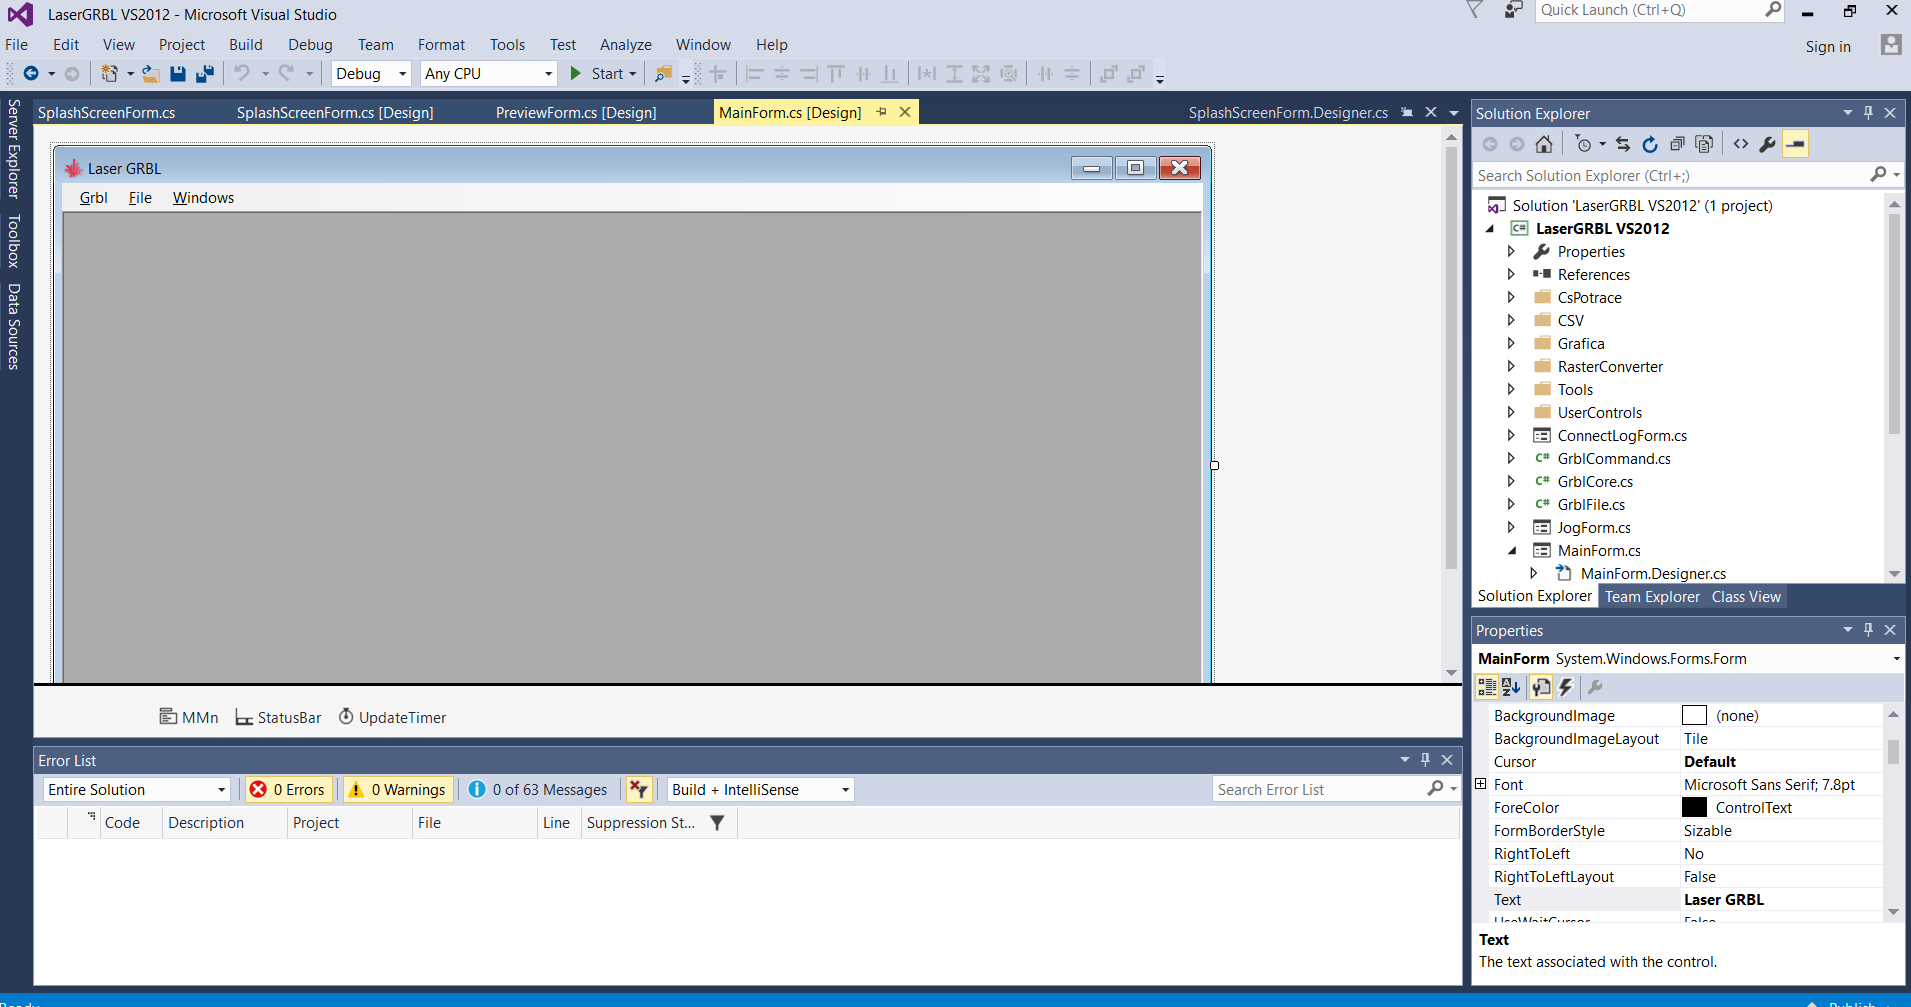This screenshot has height=1007, width=1911.
Task: Pin the MainForm.cs [Design] tab
Action: tap(881, 112)
